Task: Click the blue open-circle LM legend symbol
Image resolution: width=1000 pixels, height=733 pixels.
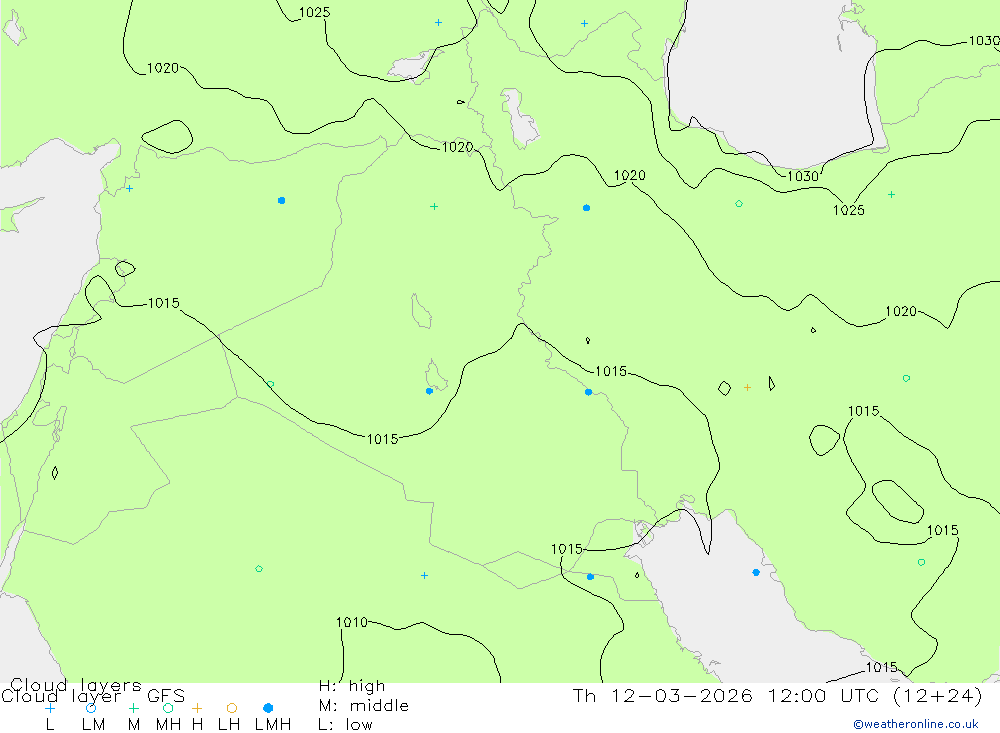Action: click(x=91, y=708)
